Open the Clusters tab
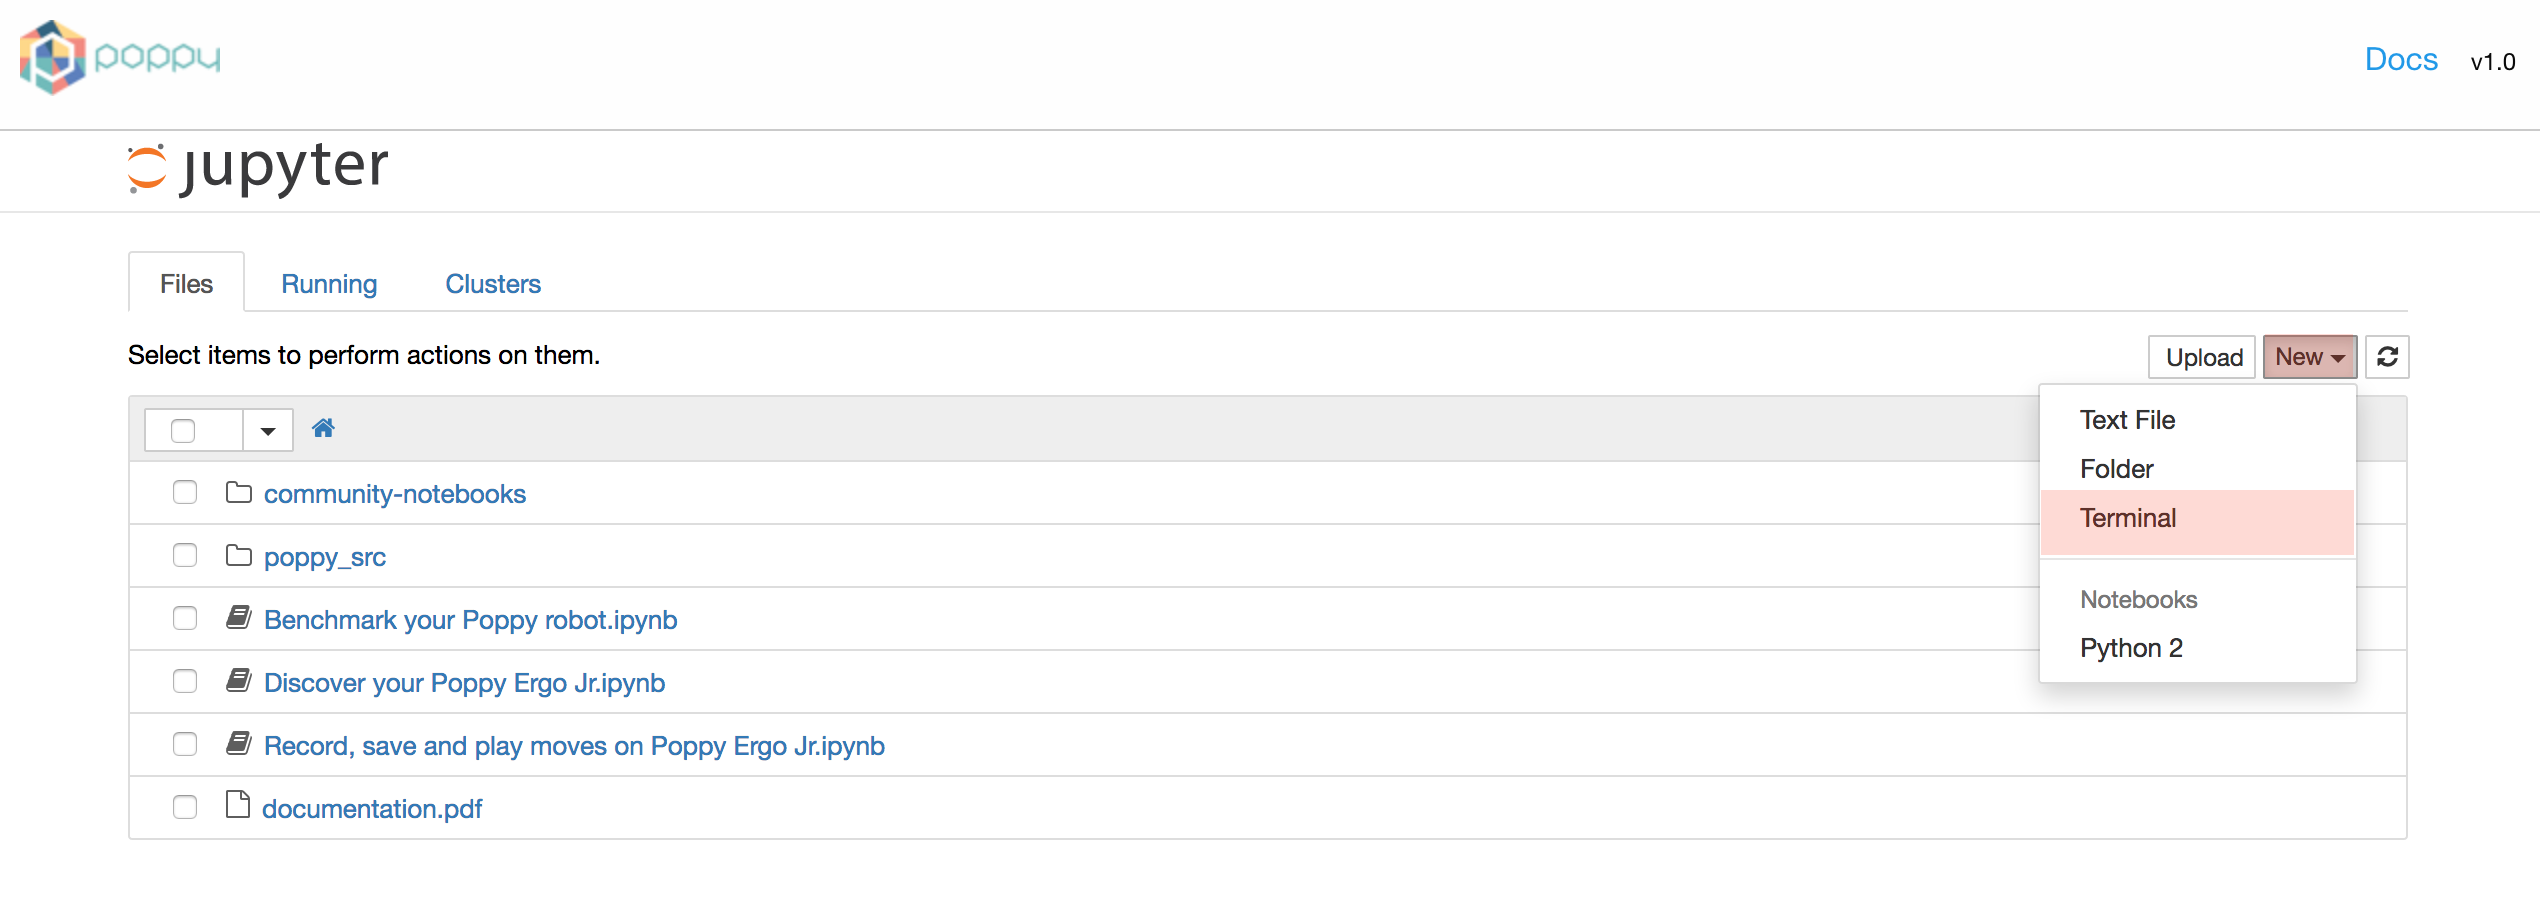Viewport: 2540px width, 902px height. click(x=493, y=284)
